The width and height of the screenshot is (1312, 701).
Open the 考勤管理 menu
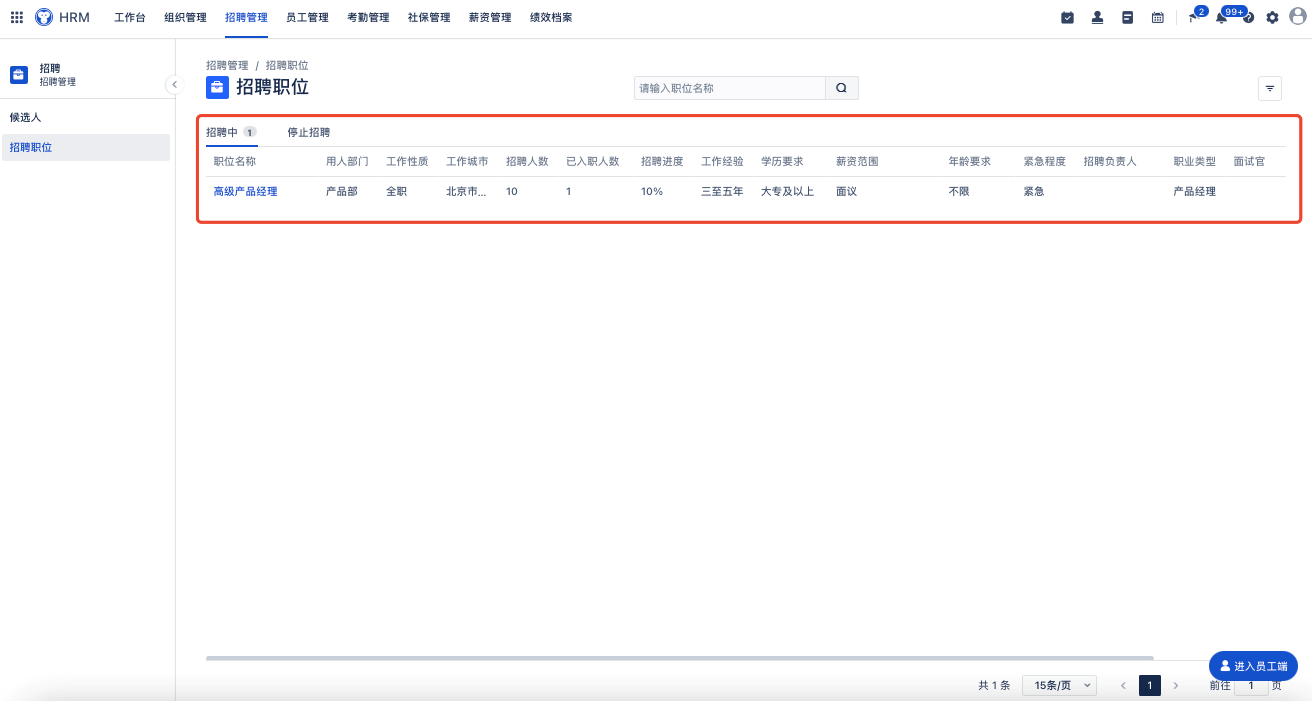[368, 18]
